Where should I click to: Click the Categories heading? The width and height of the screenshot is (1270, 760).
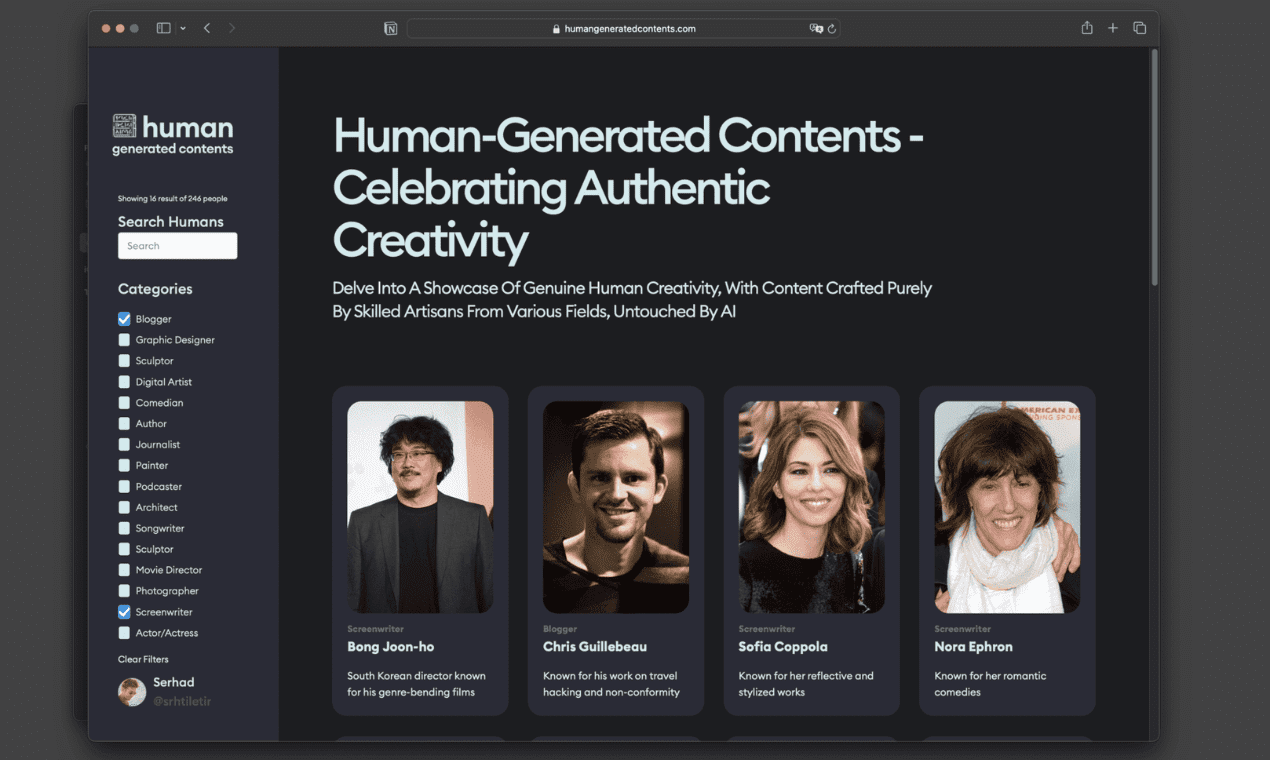tap(155, 289)
